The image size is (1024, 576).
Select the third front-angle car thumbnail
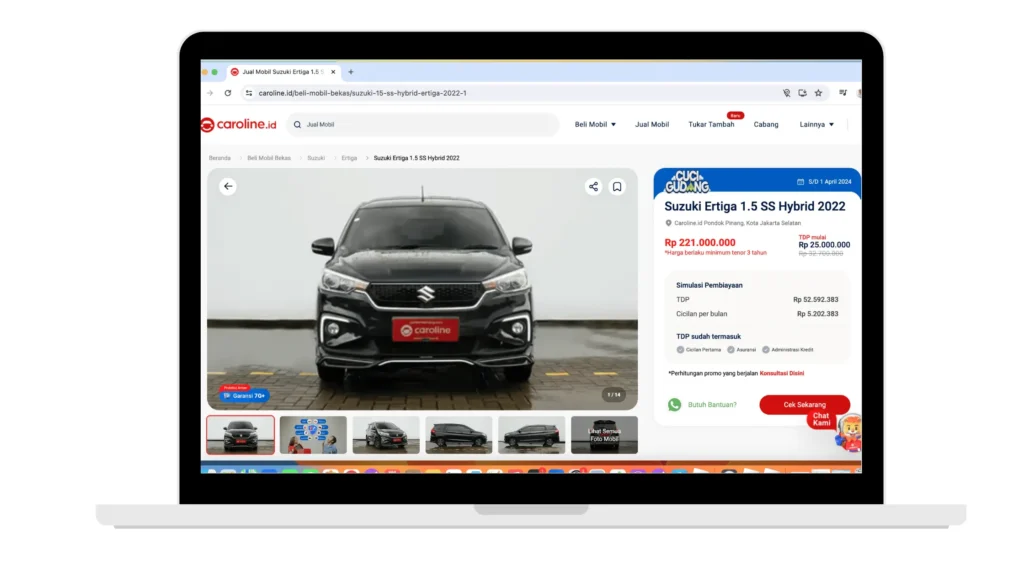[386, 435]
